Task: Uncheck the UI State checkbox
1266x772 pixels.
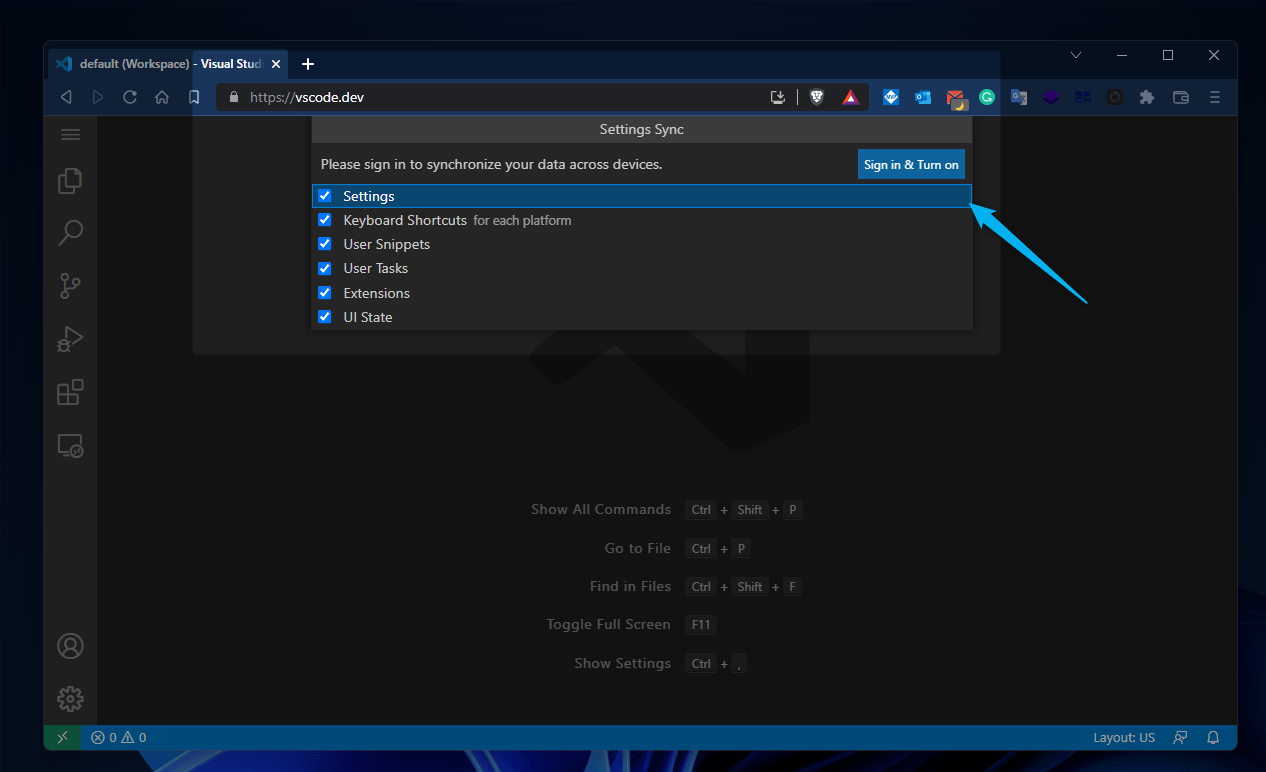Action: pos(324,317)
